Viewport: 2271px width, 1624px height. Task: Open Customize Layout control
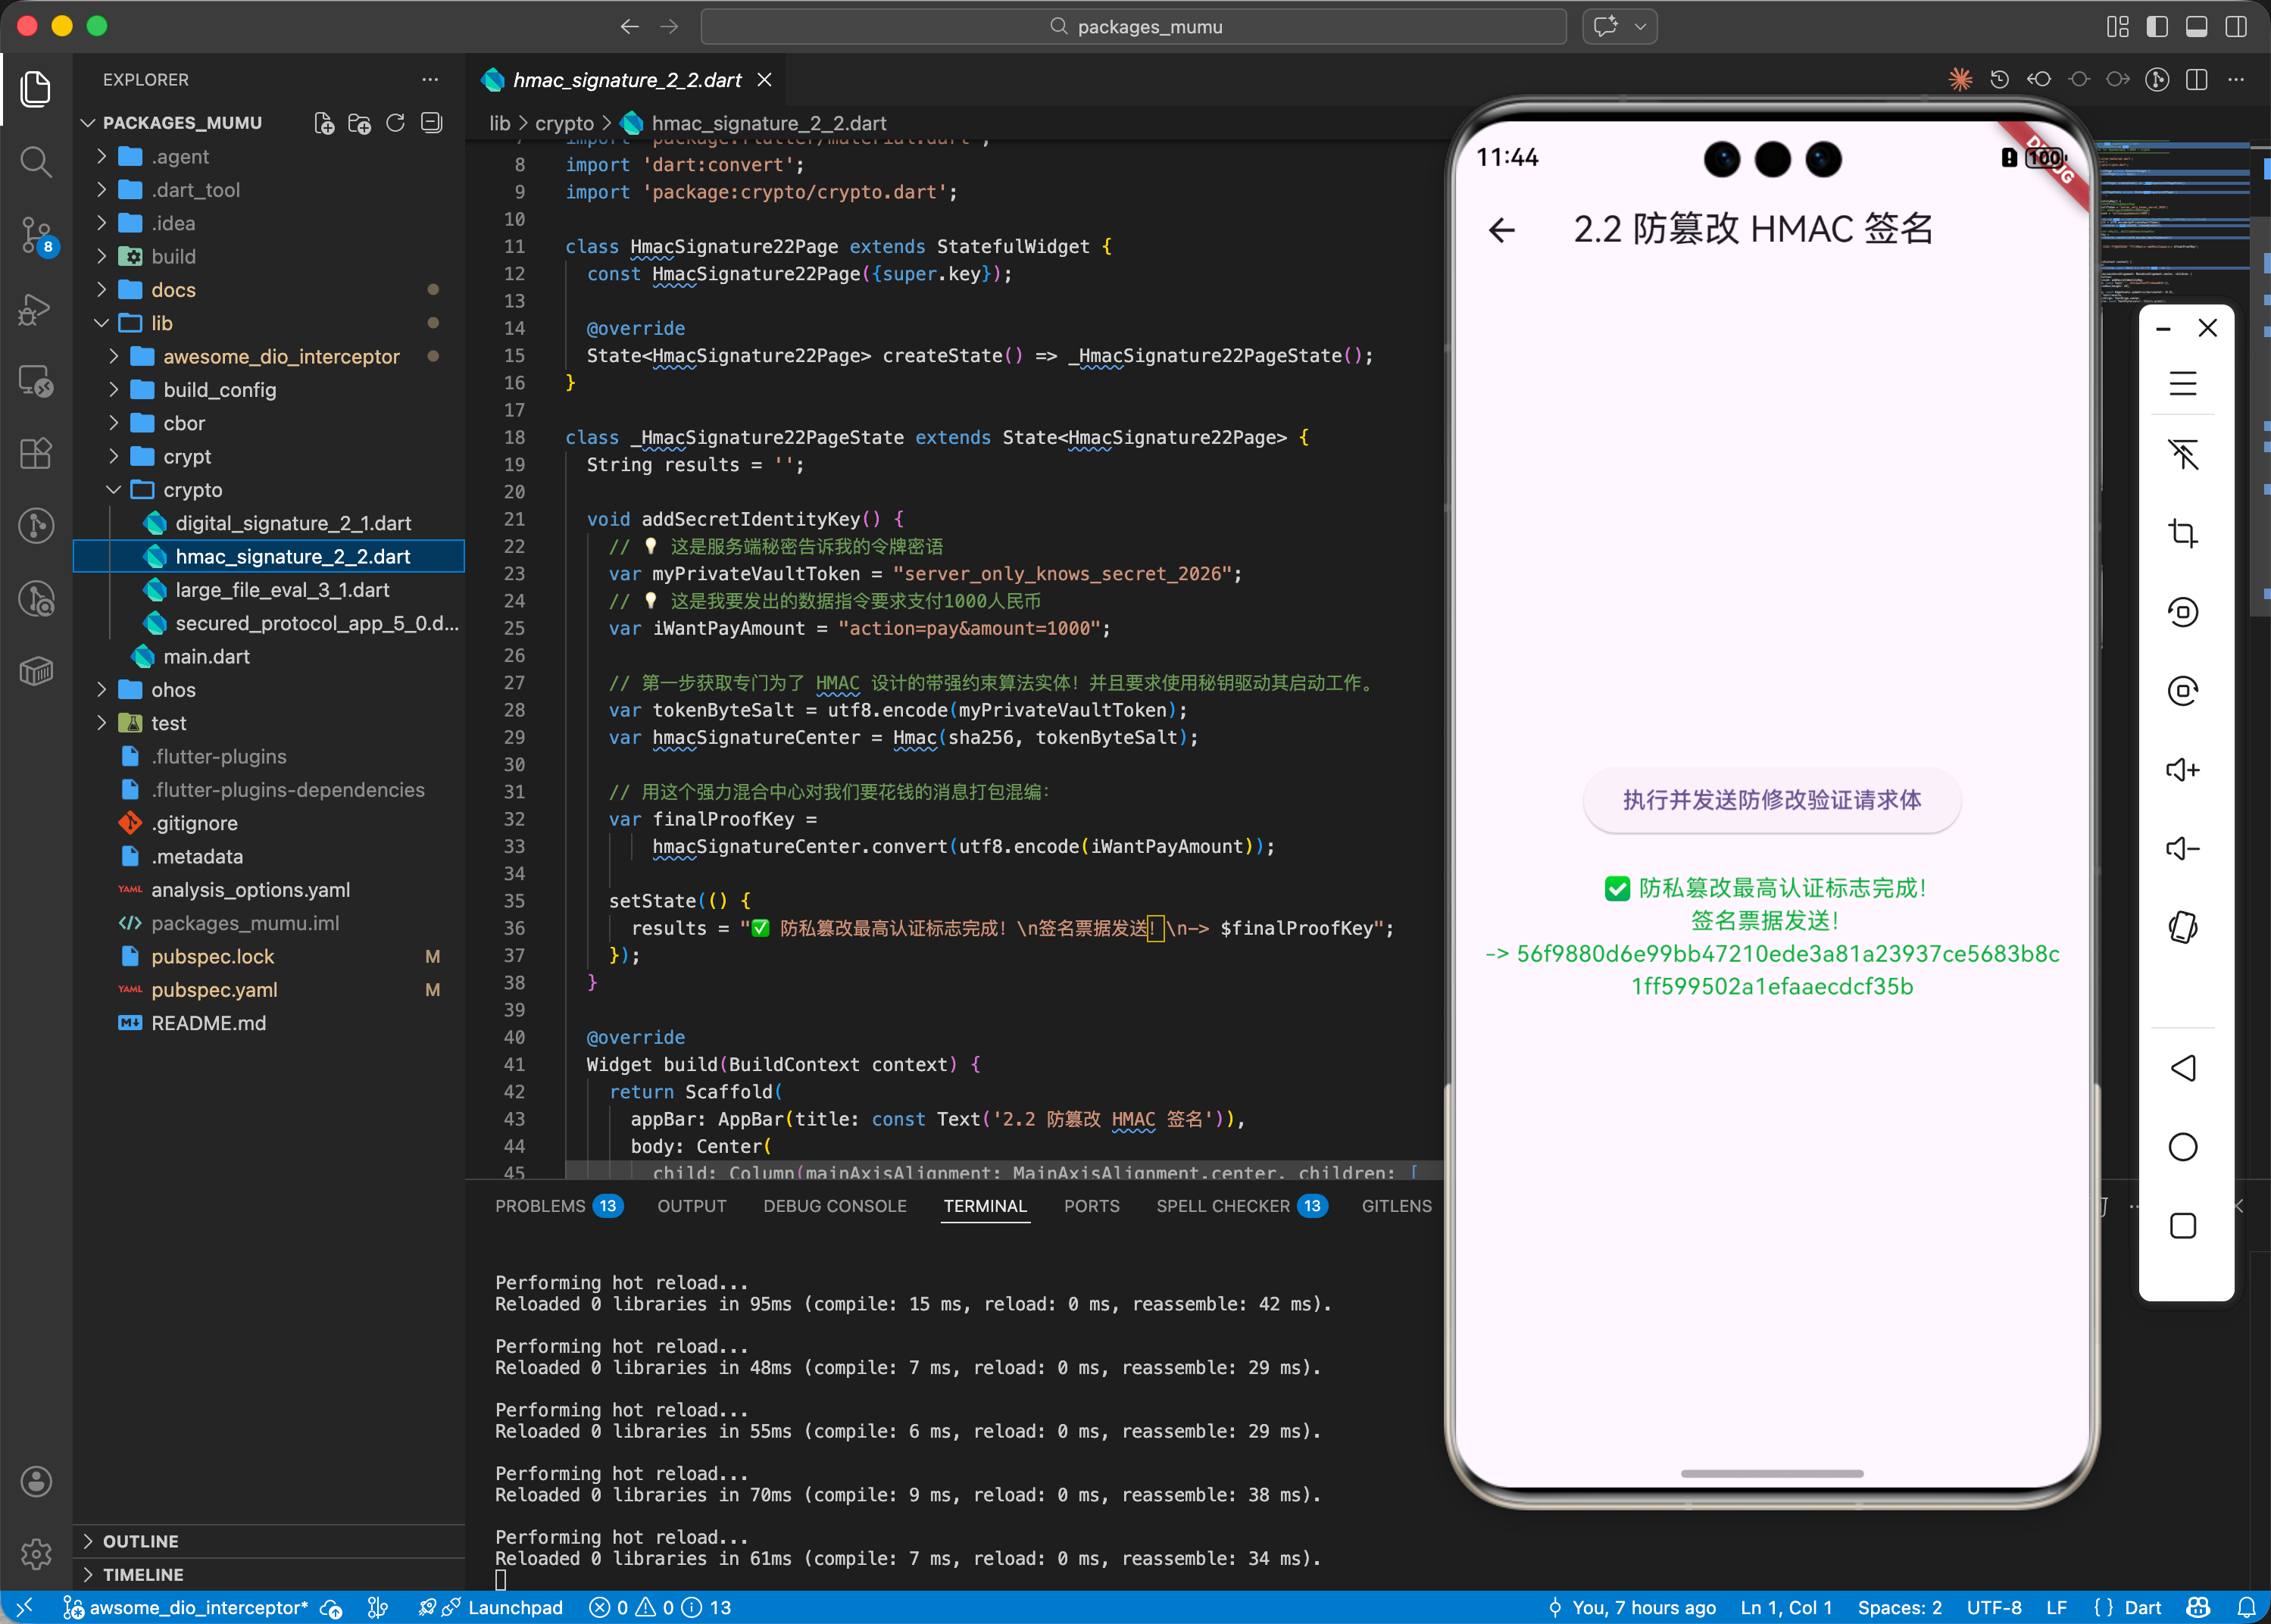point(2117,26)
